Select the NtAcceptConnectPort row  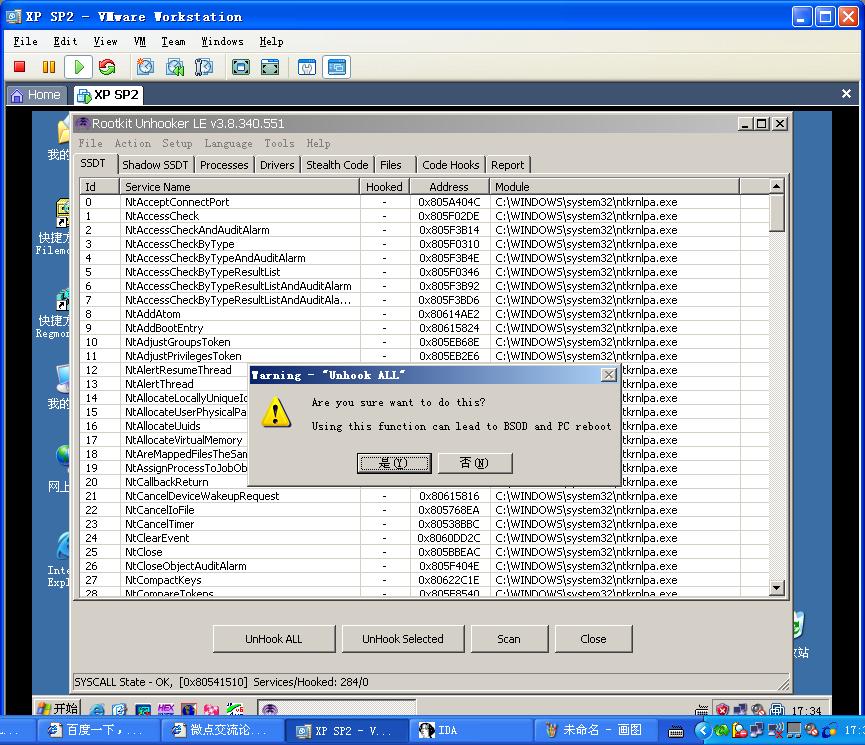click(x=425, y=202)
